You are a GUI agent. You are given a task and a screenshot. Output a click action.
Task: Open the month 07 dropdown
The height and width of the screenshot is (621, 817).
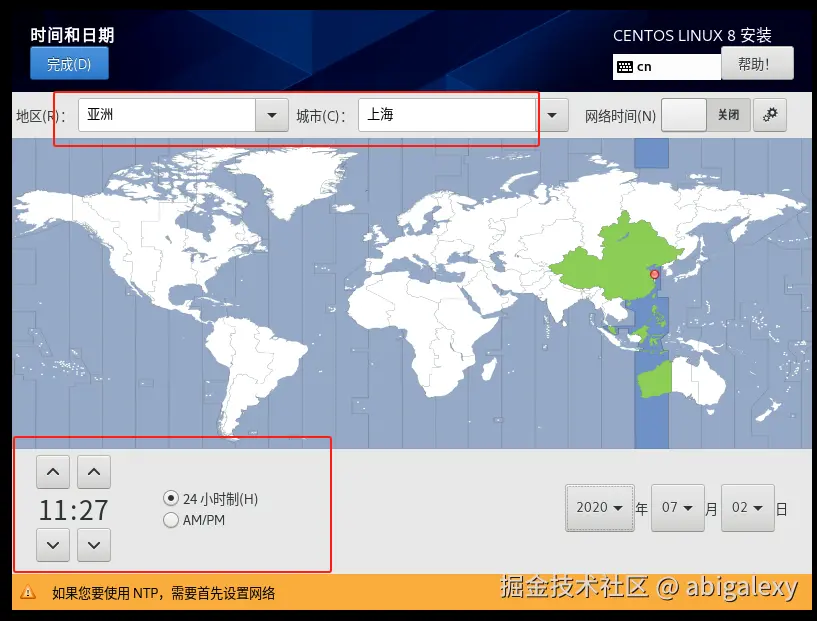[678, 507]
